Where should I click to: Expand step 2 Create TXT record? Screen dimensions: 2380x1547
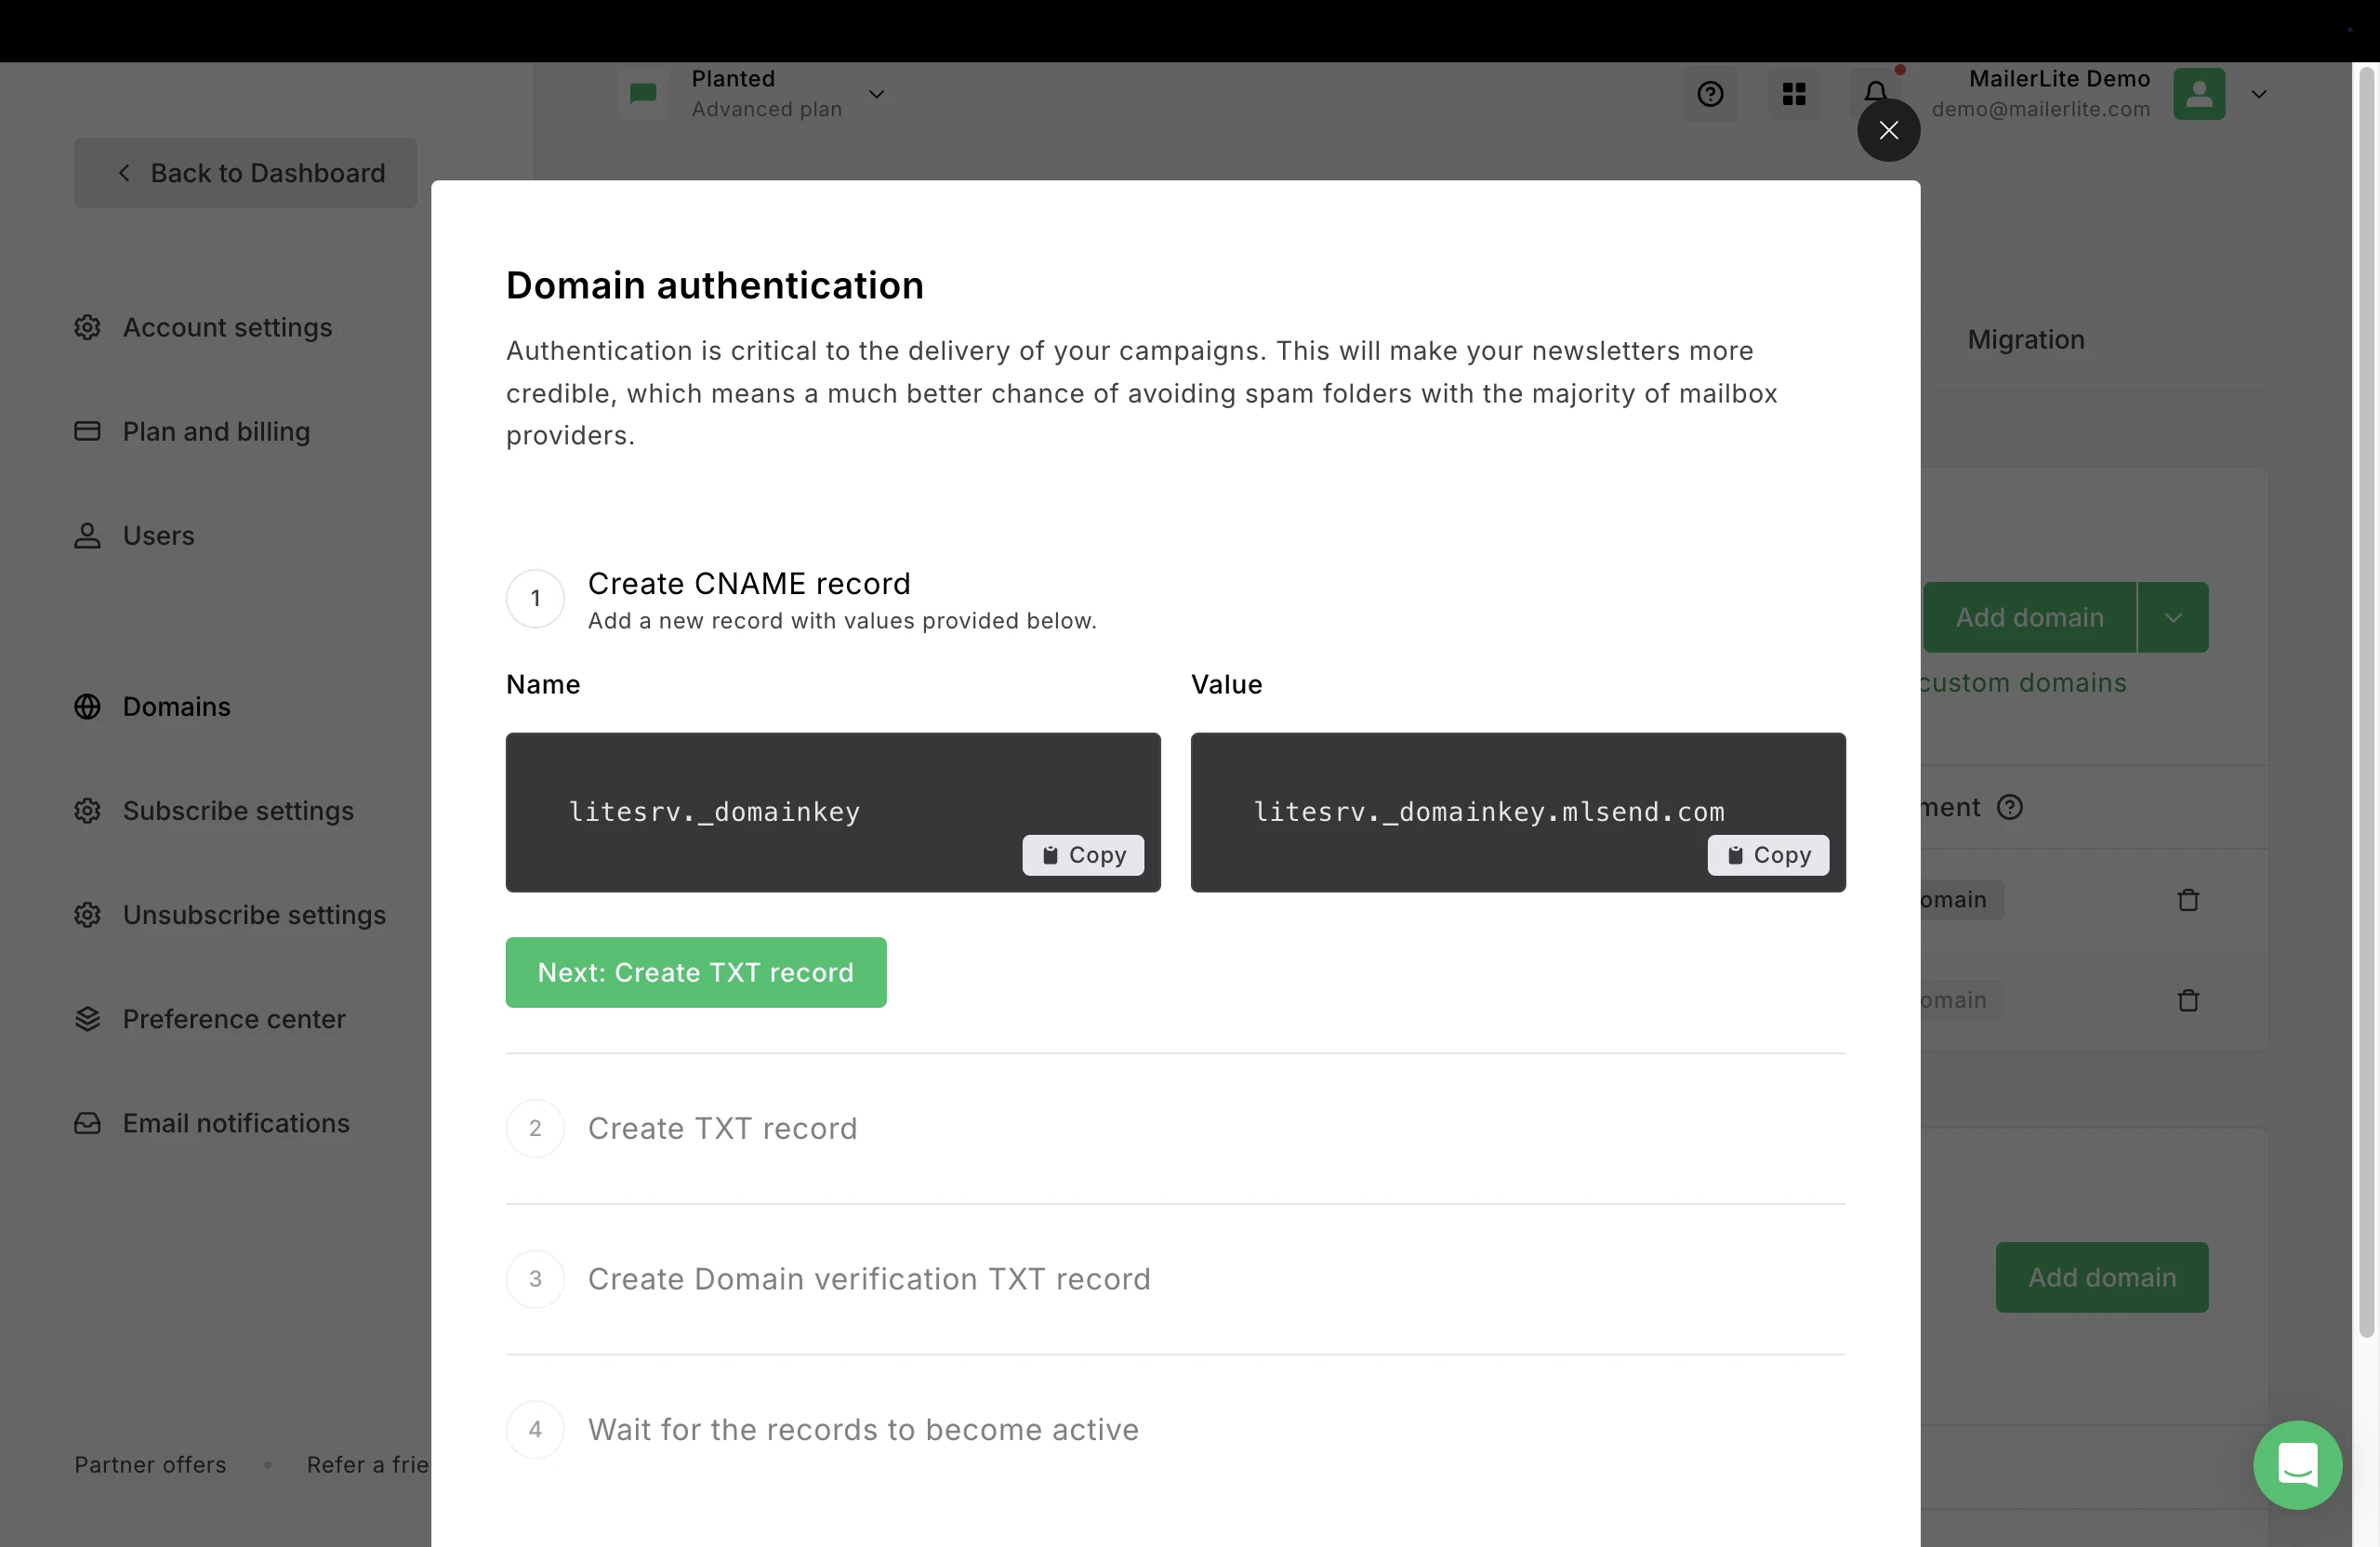722,1128
